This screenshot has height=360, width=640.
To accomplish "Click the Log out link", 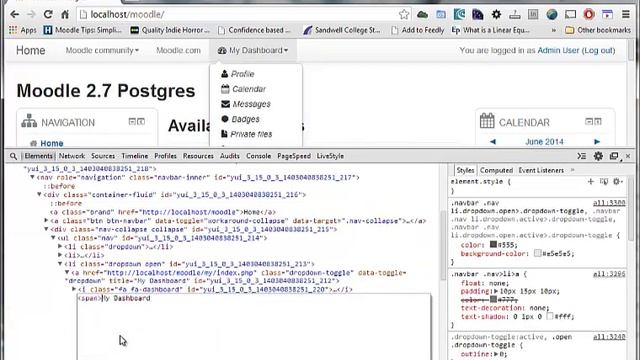I will click(x=598, y=50).
